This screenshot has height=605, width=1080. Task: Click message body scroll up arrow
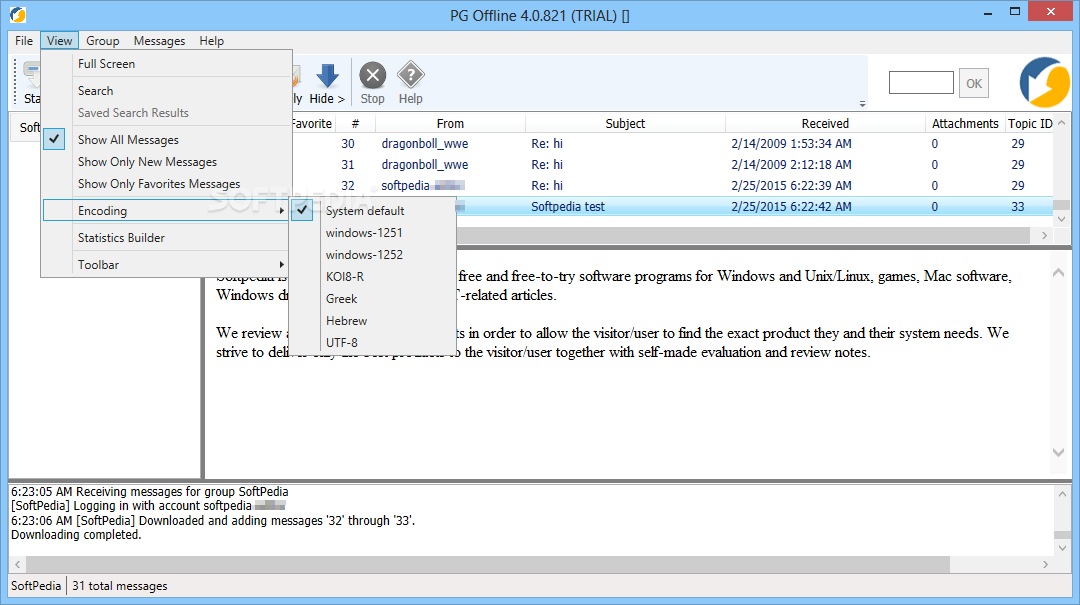click(1059, 272)
